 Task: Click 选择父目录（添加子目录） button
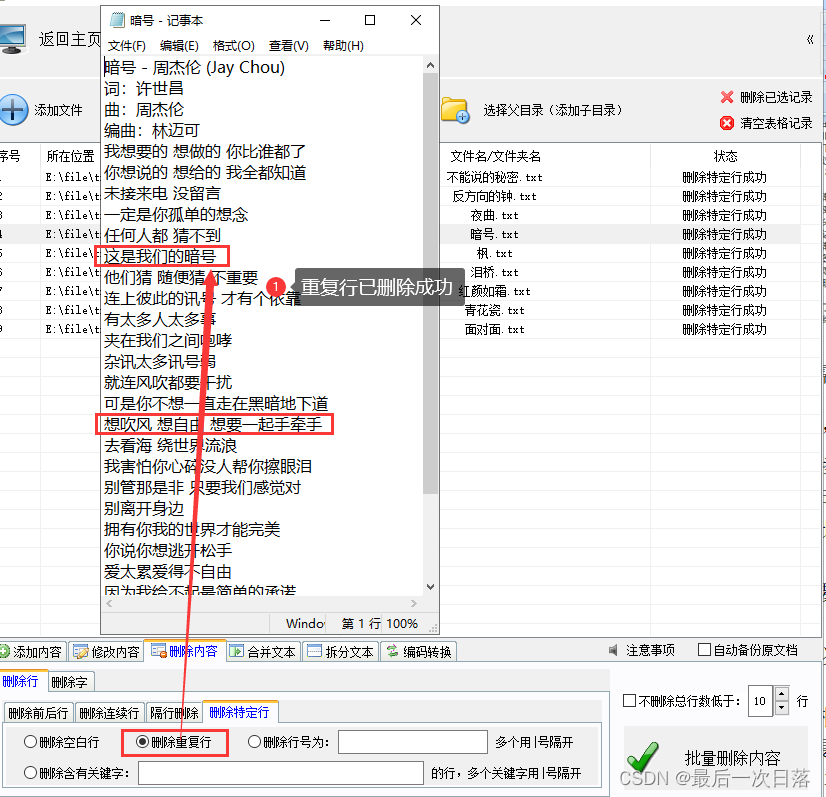(x=553, y=110)
